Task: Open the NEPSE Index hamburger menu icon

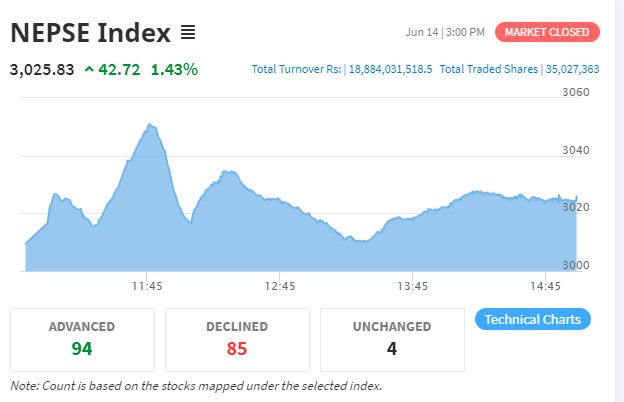Action: pos(188,32)
